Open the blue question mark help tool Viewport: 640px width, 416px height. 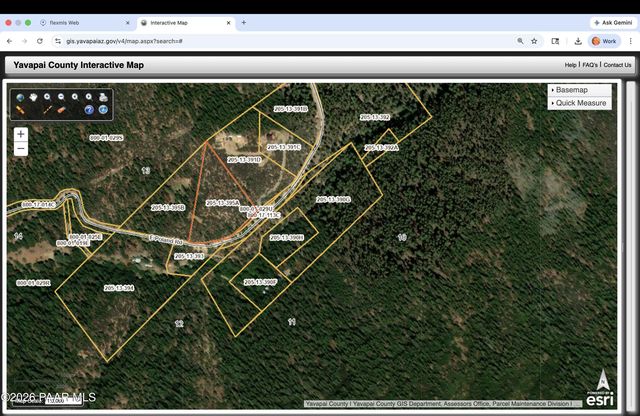(x=89, y=110)
